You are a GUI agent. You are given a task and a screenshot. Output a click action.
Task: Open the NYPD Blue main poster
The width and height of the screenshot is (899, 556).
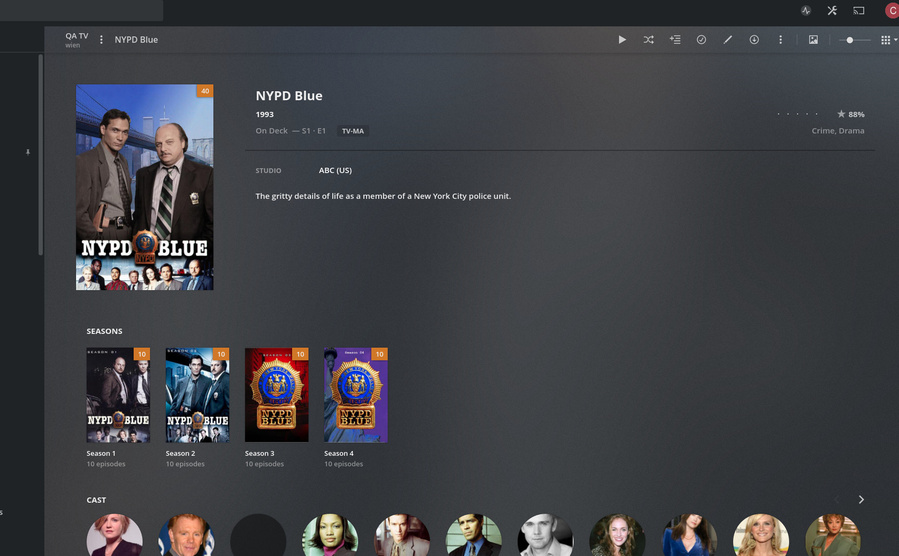(144, 187)
